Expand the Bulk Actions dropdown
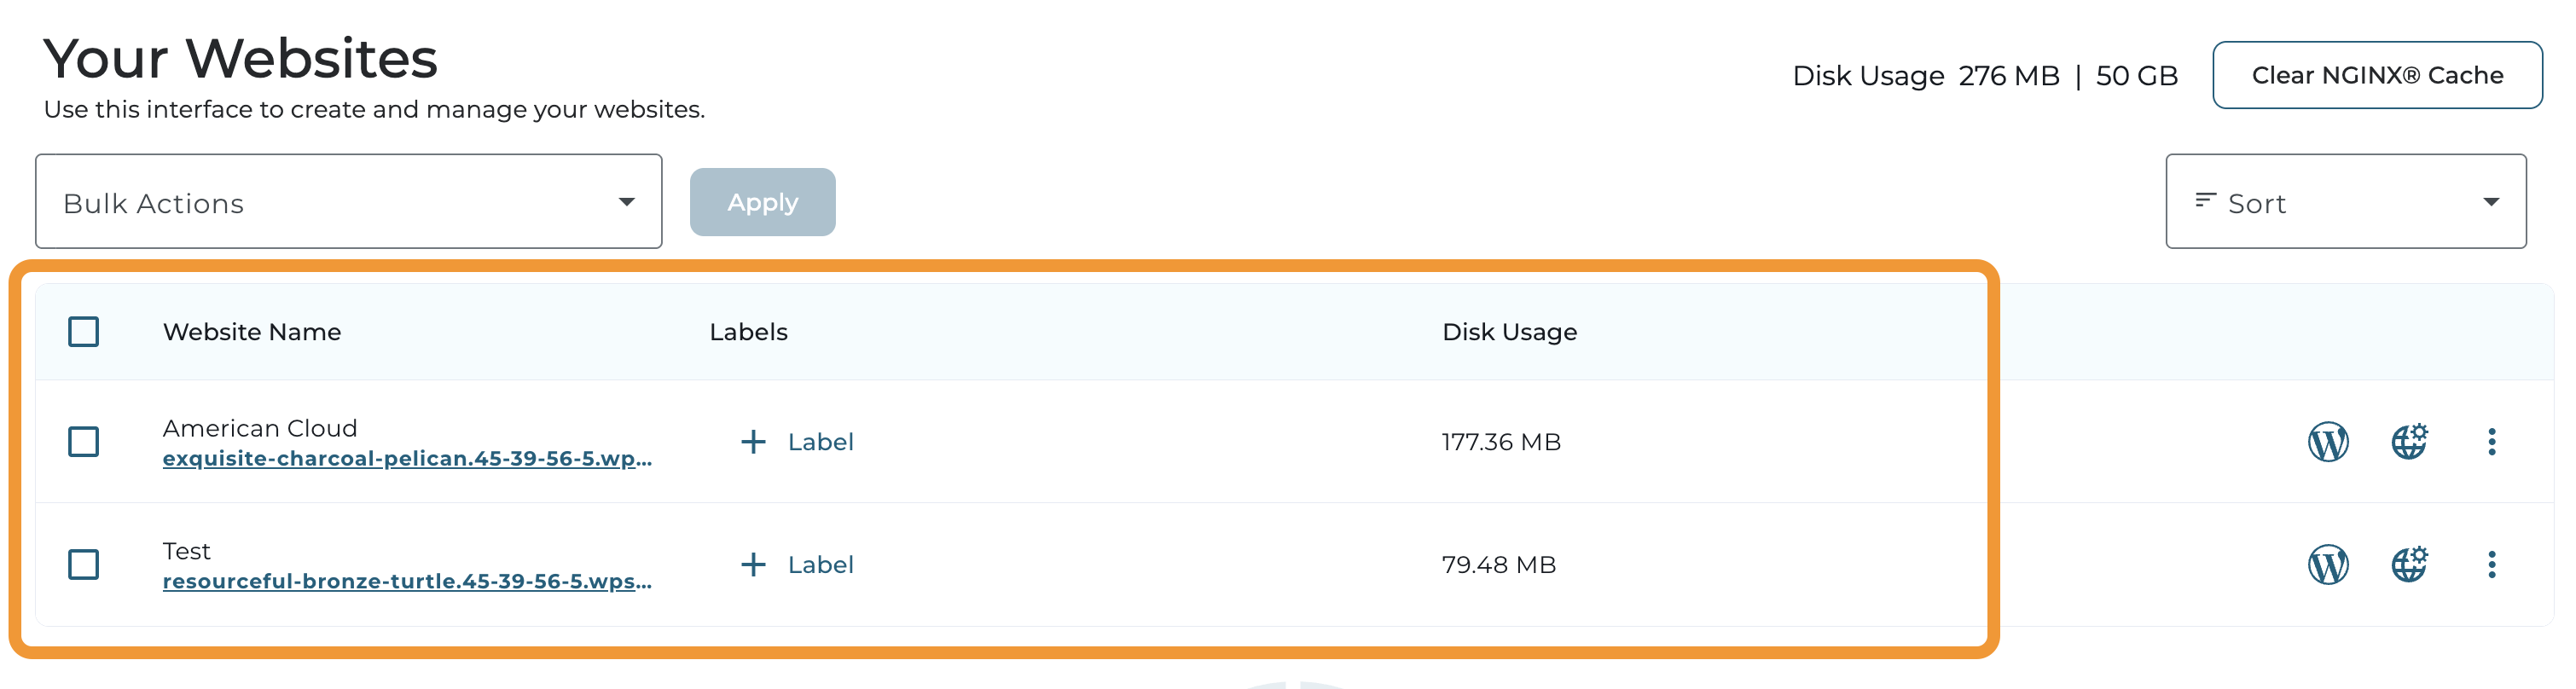Screen dimensions: 2576x689 [x=348, y=202]
